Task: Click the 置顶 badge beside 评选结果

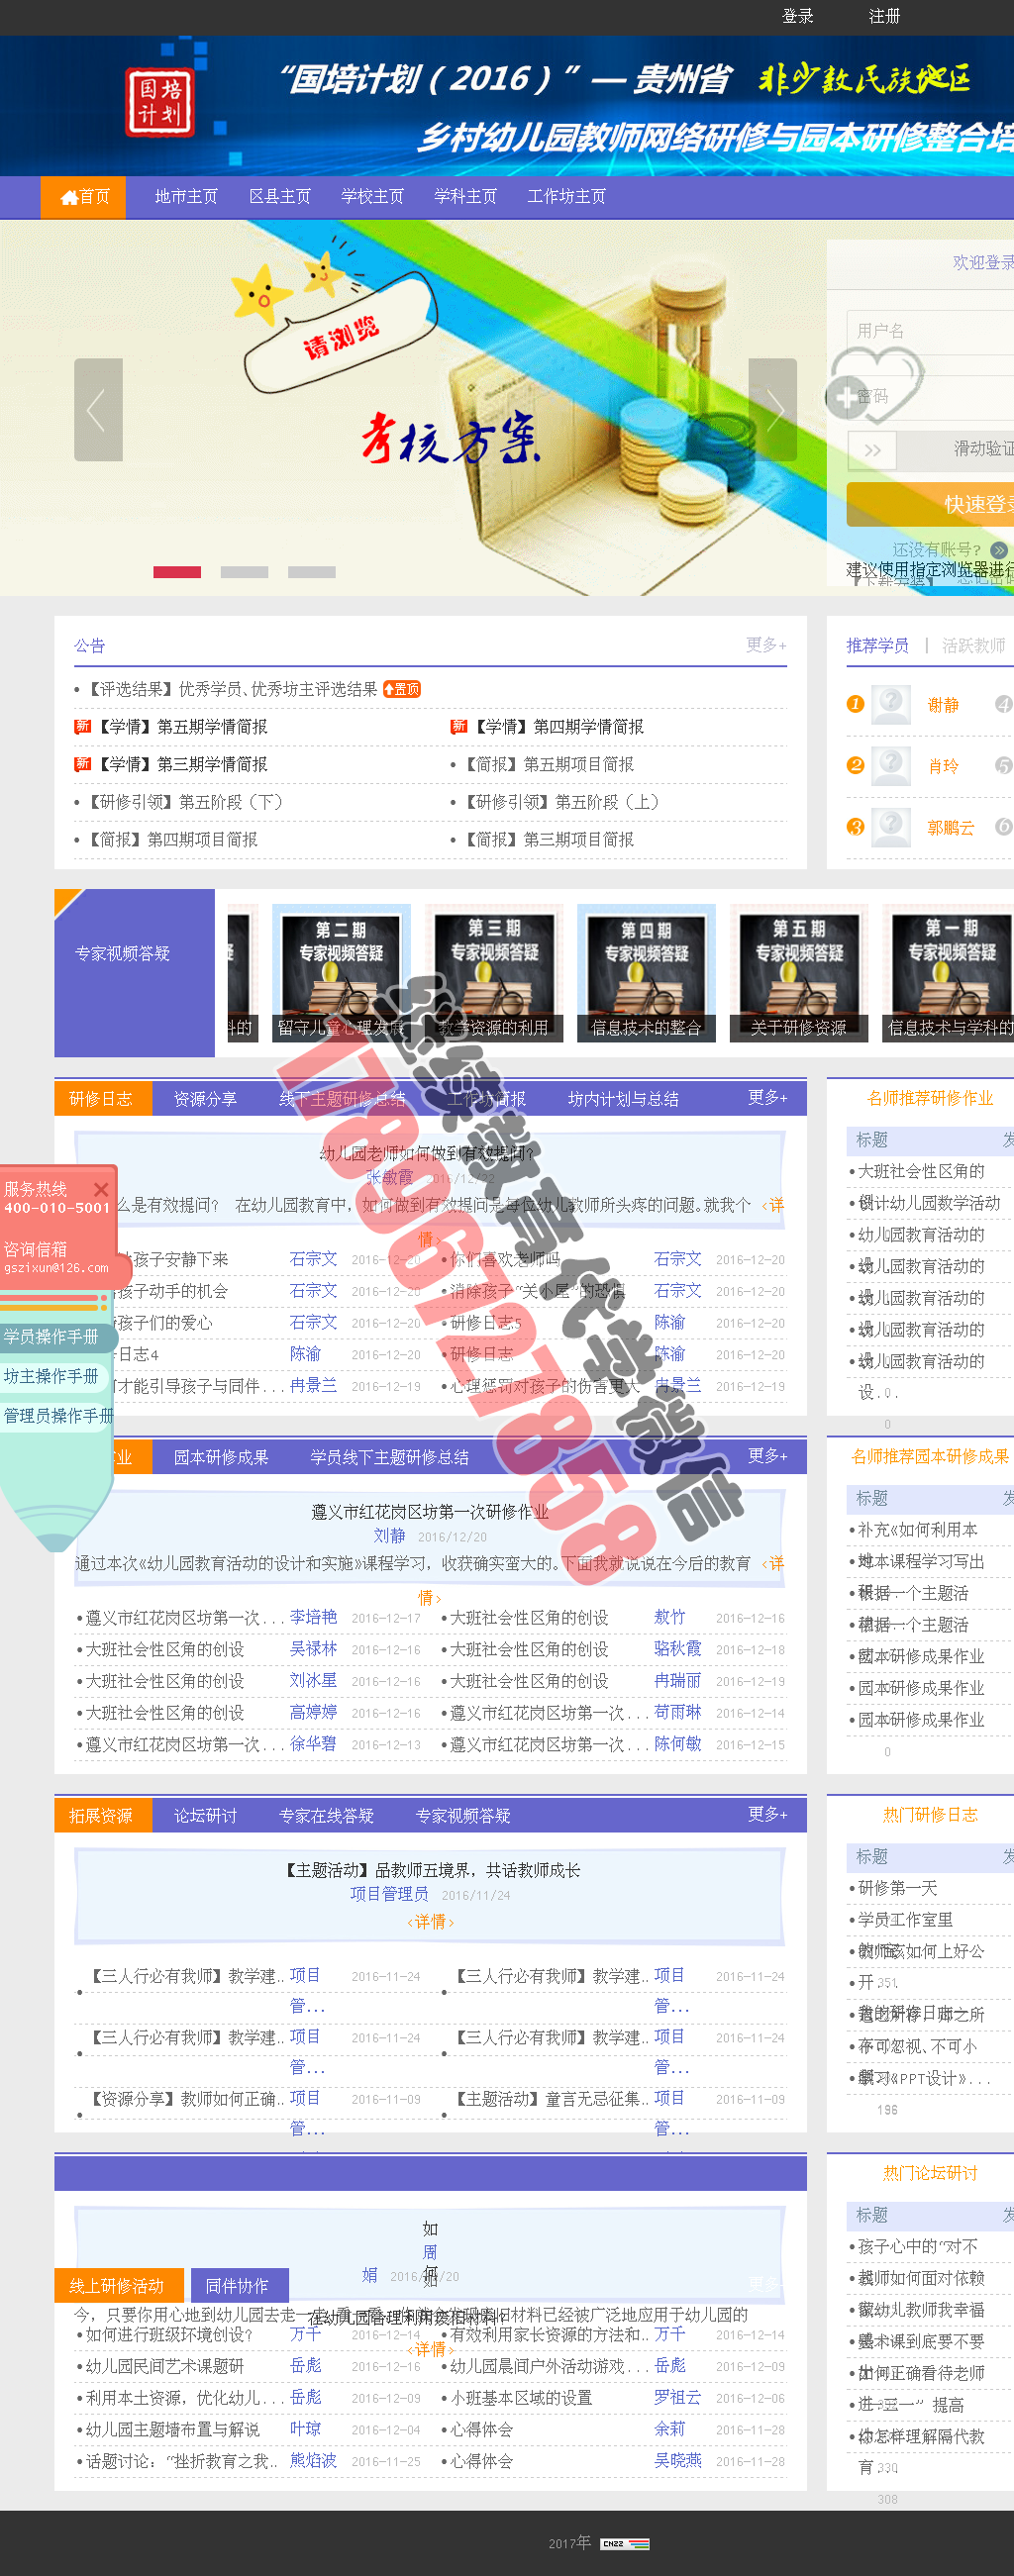Action: click(x=402, y=689)
